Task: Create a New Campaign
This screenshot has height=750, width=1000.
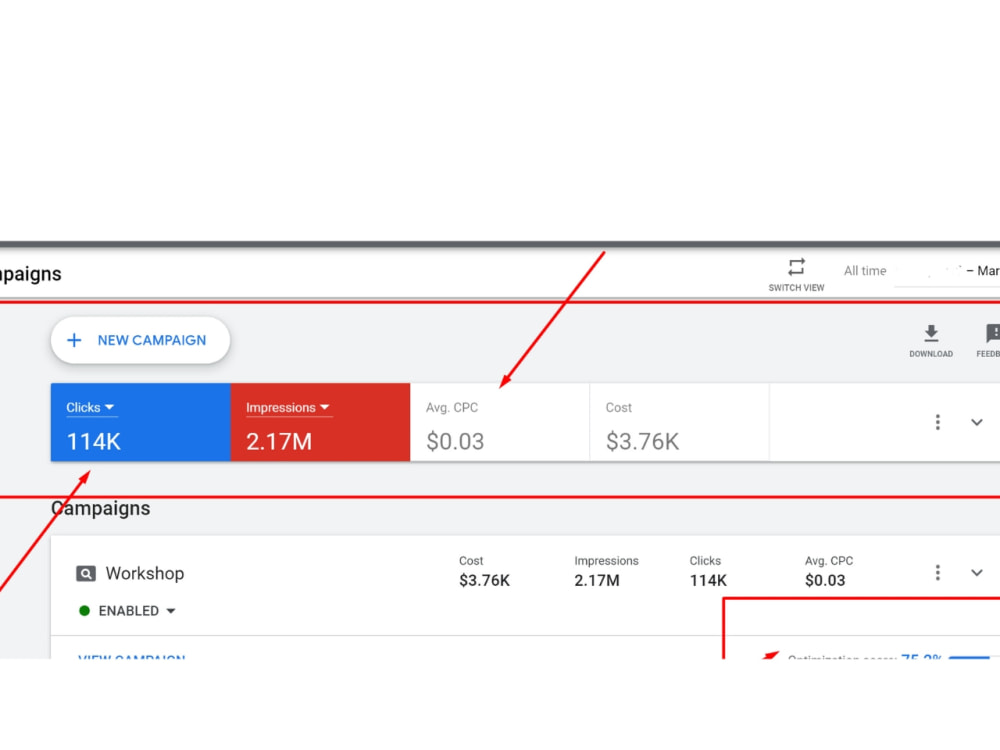Action: tap(140, 340)
